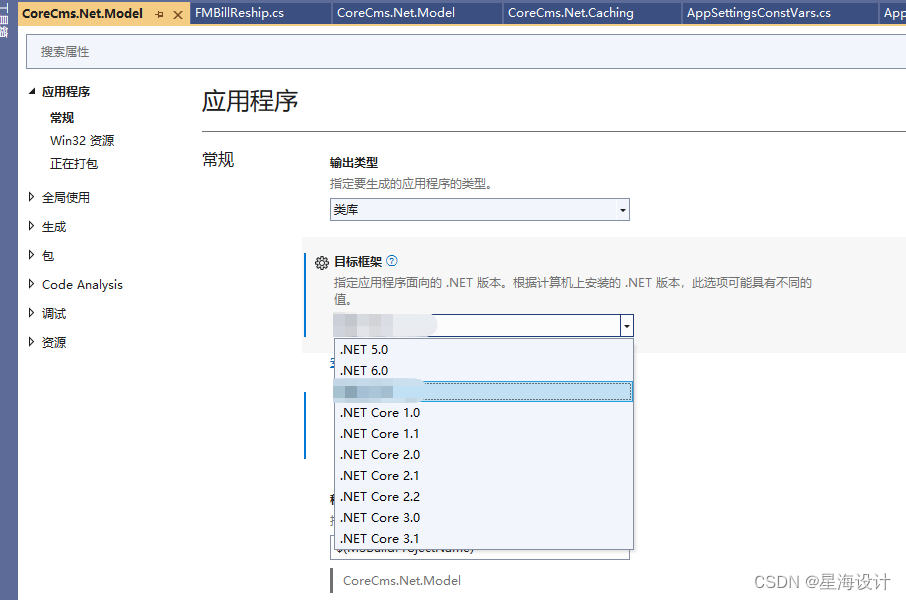Choose .NET Core 2.1

tap(484, 476)
